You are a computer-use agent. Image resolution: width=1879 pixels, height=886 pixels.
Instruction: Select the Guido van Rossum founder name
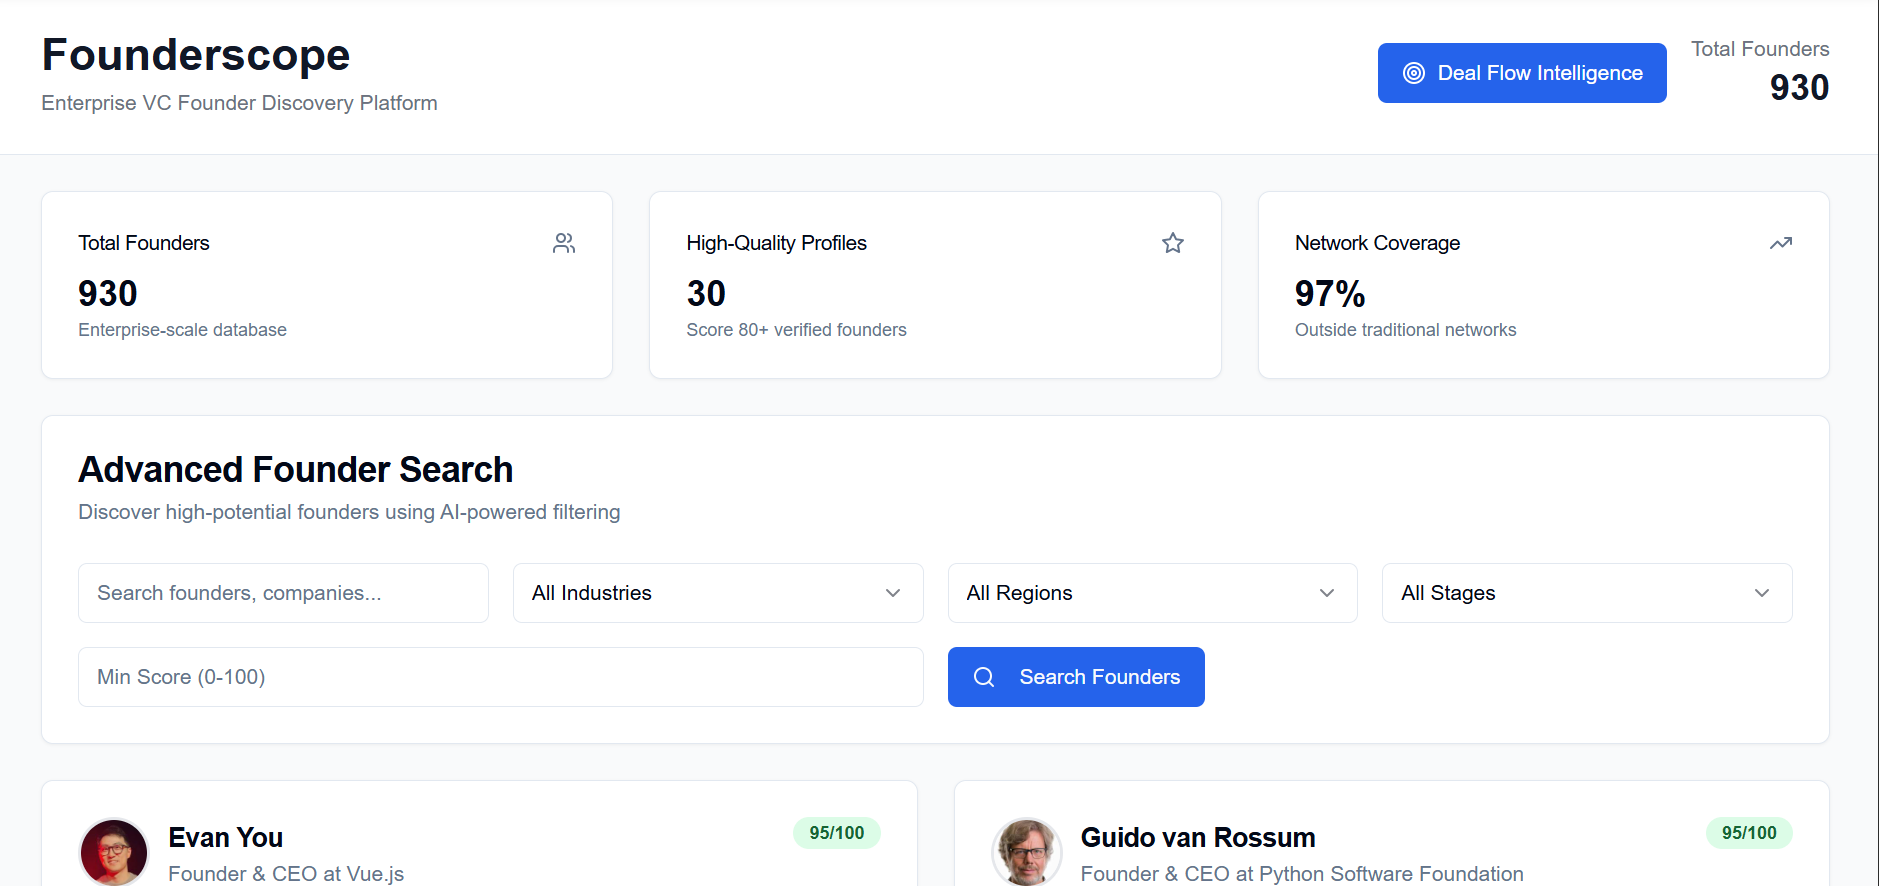point(1197,837)
